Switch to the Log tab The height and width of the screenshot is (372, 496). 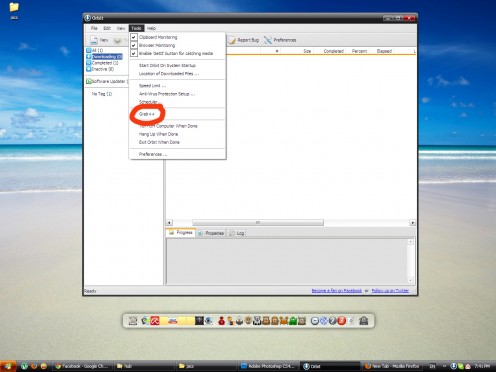(237, 233)
